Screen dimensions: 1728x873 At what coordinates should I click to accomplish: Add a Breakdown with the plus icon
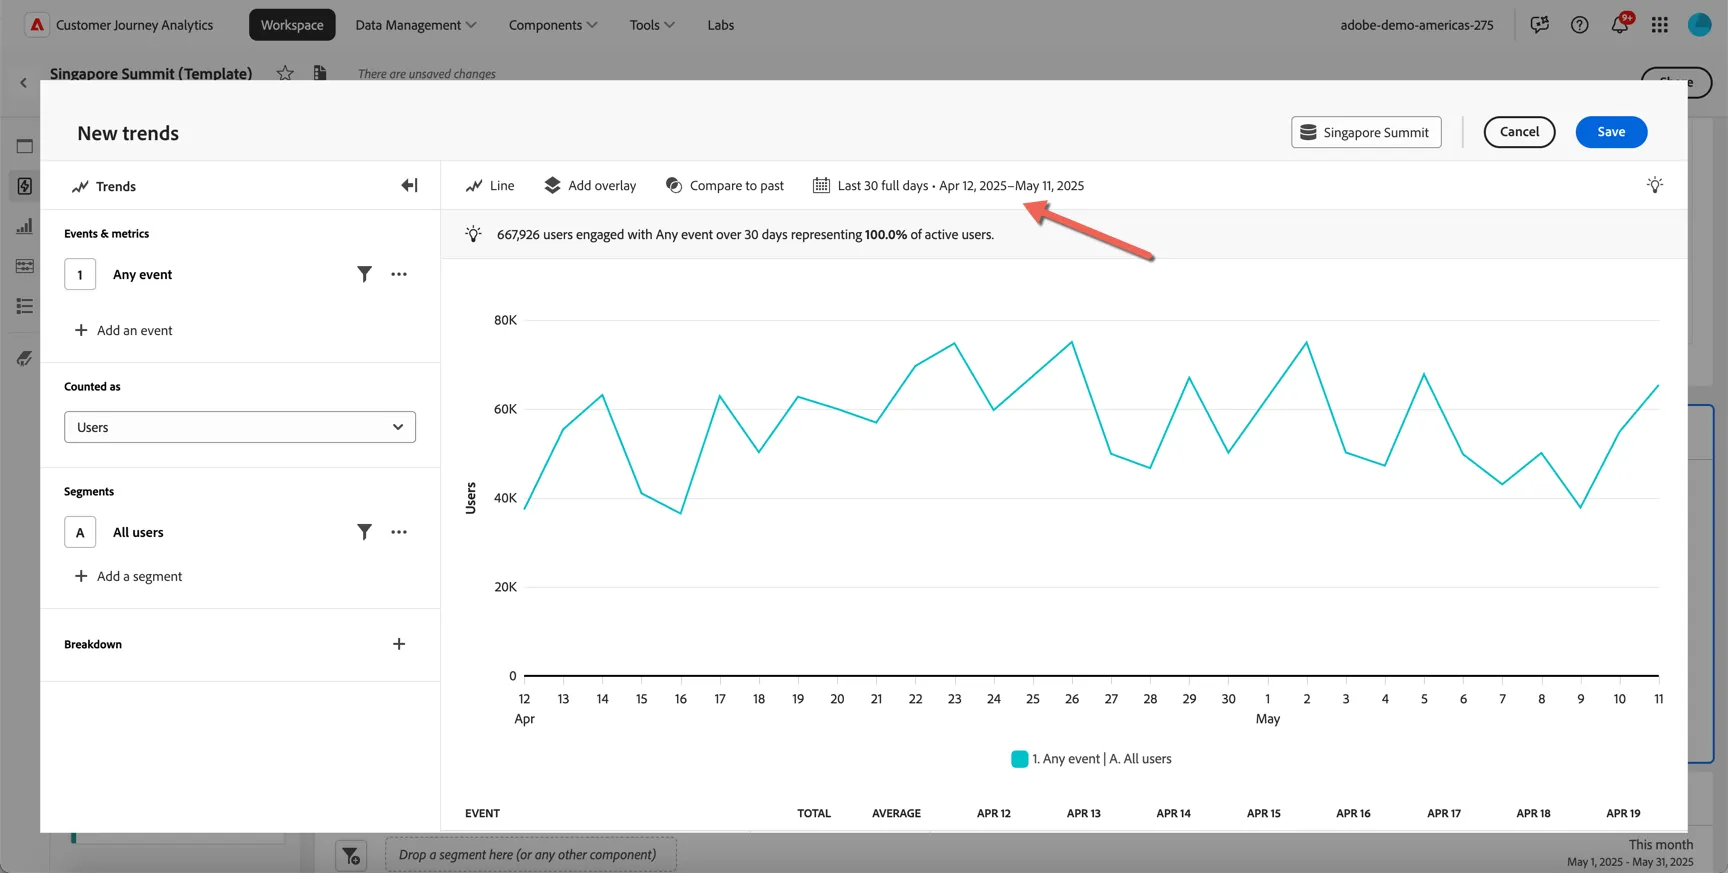pyautogui.click(x=399, y=644)
